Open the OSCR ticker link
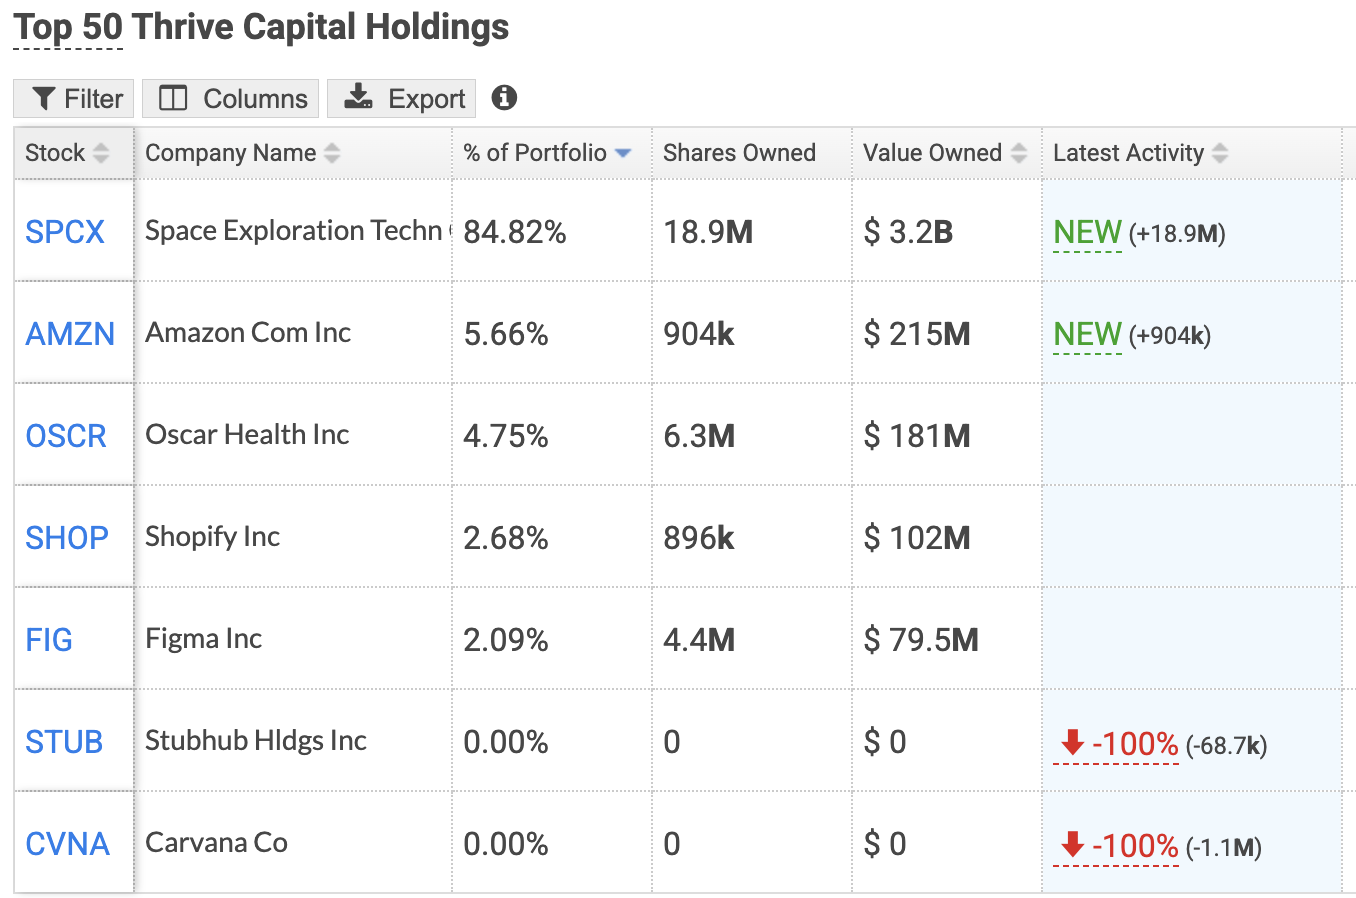The width and height of the screenshot is (1356, 898). pos(66,436)
